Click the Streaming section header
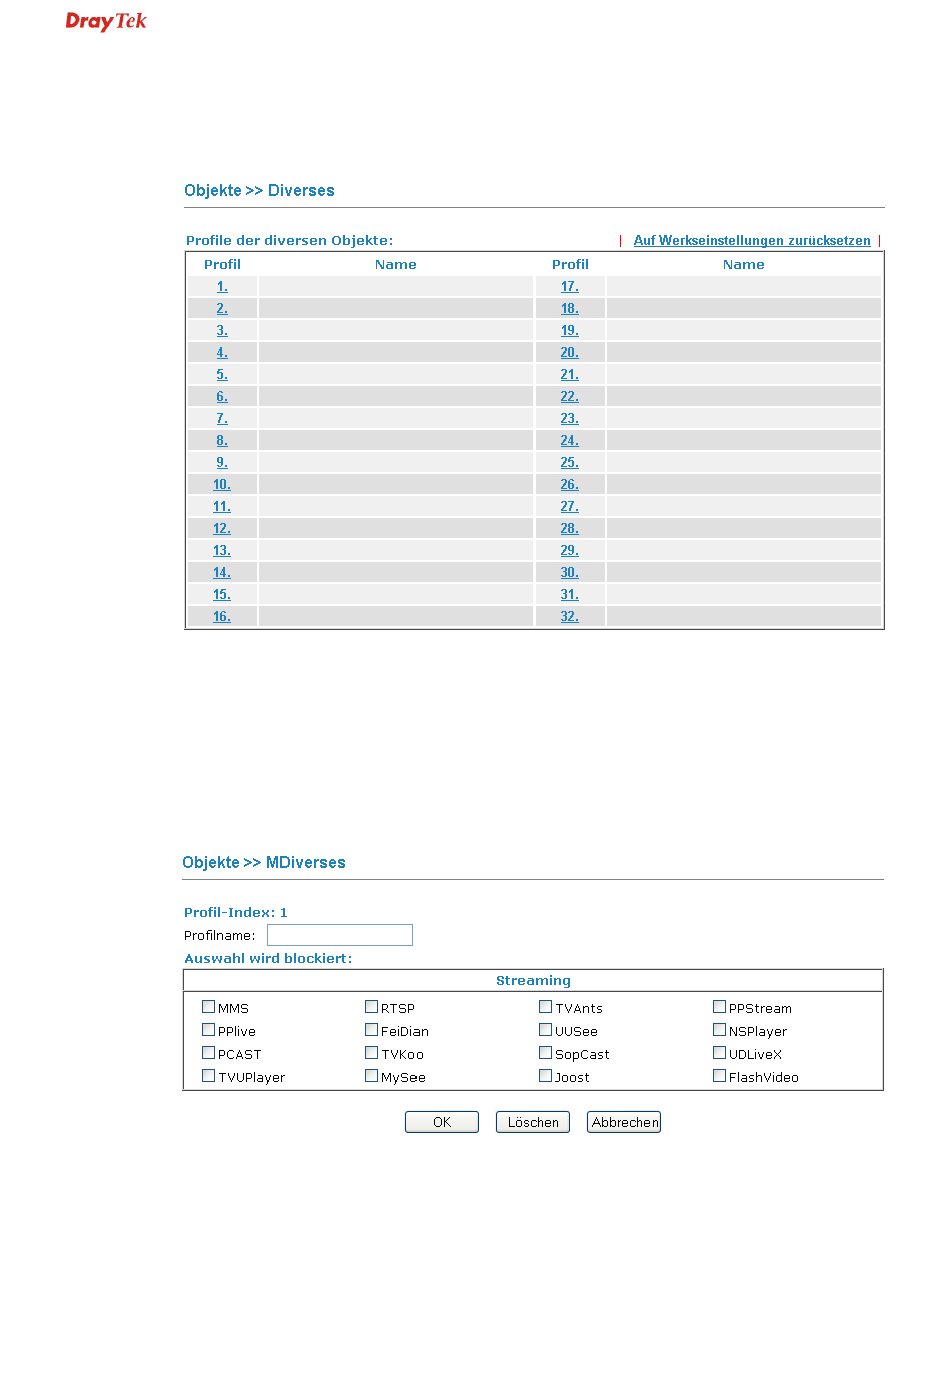The height and width of the screenshot is (1398, 950). click(x=533, y=981)
